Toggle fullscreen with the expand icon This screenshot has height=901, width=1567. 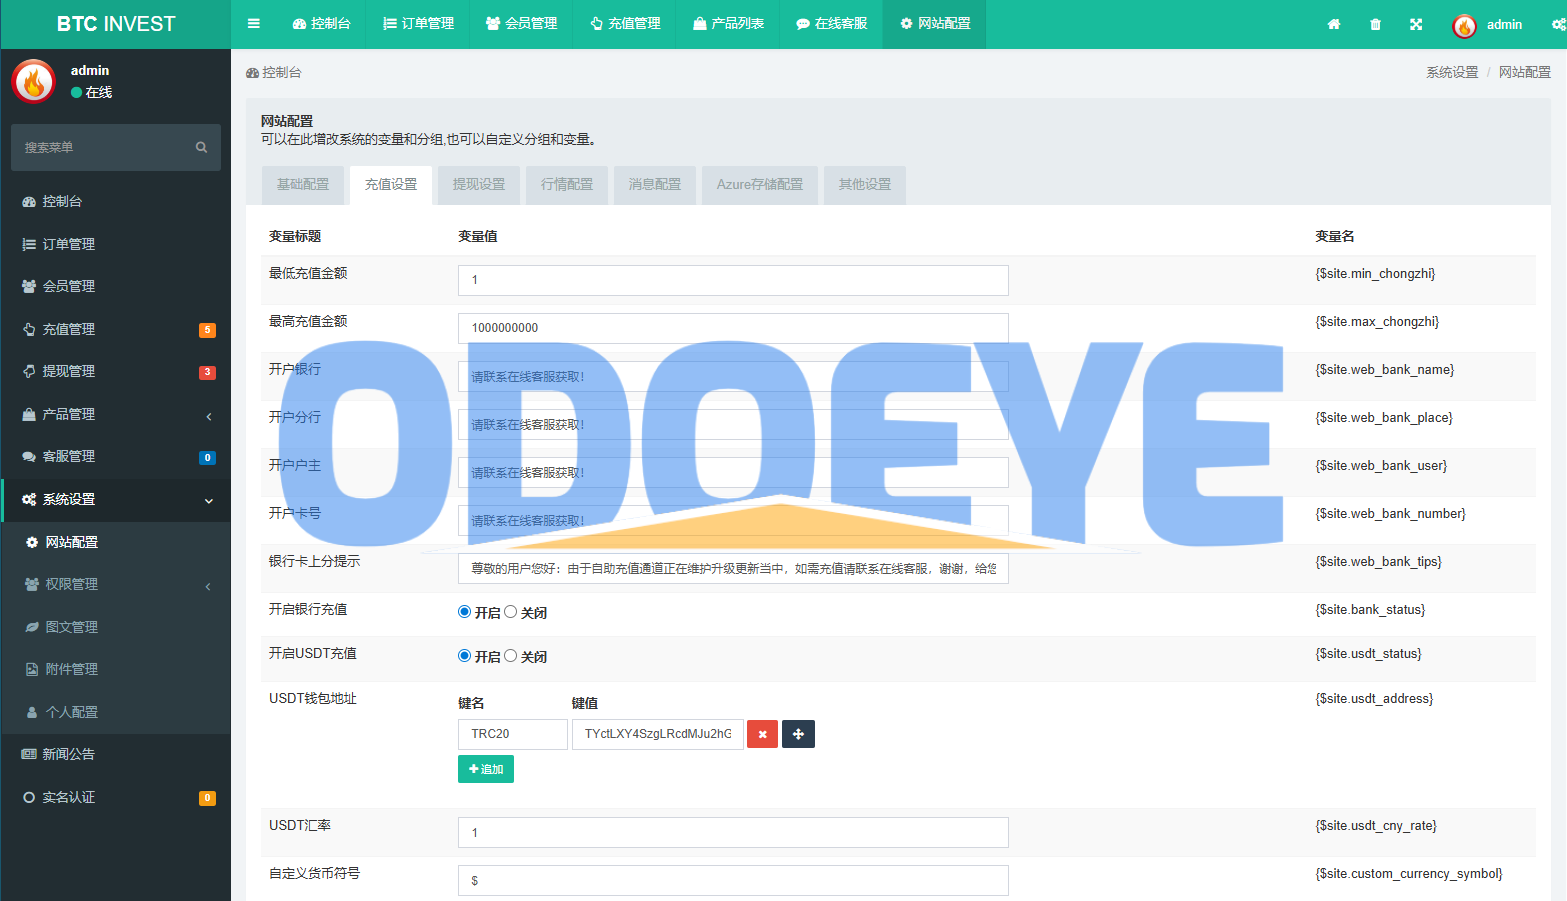tap(1416, 24)
